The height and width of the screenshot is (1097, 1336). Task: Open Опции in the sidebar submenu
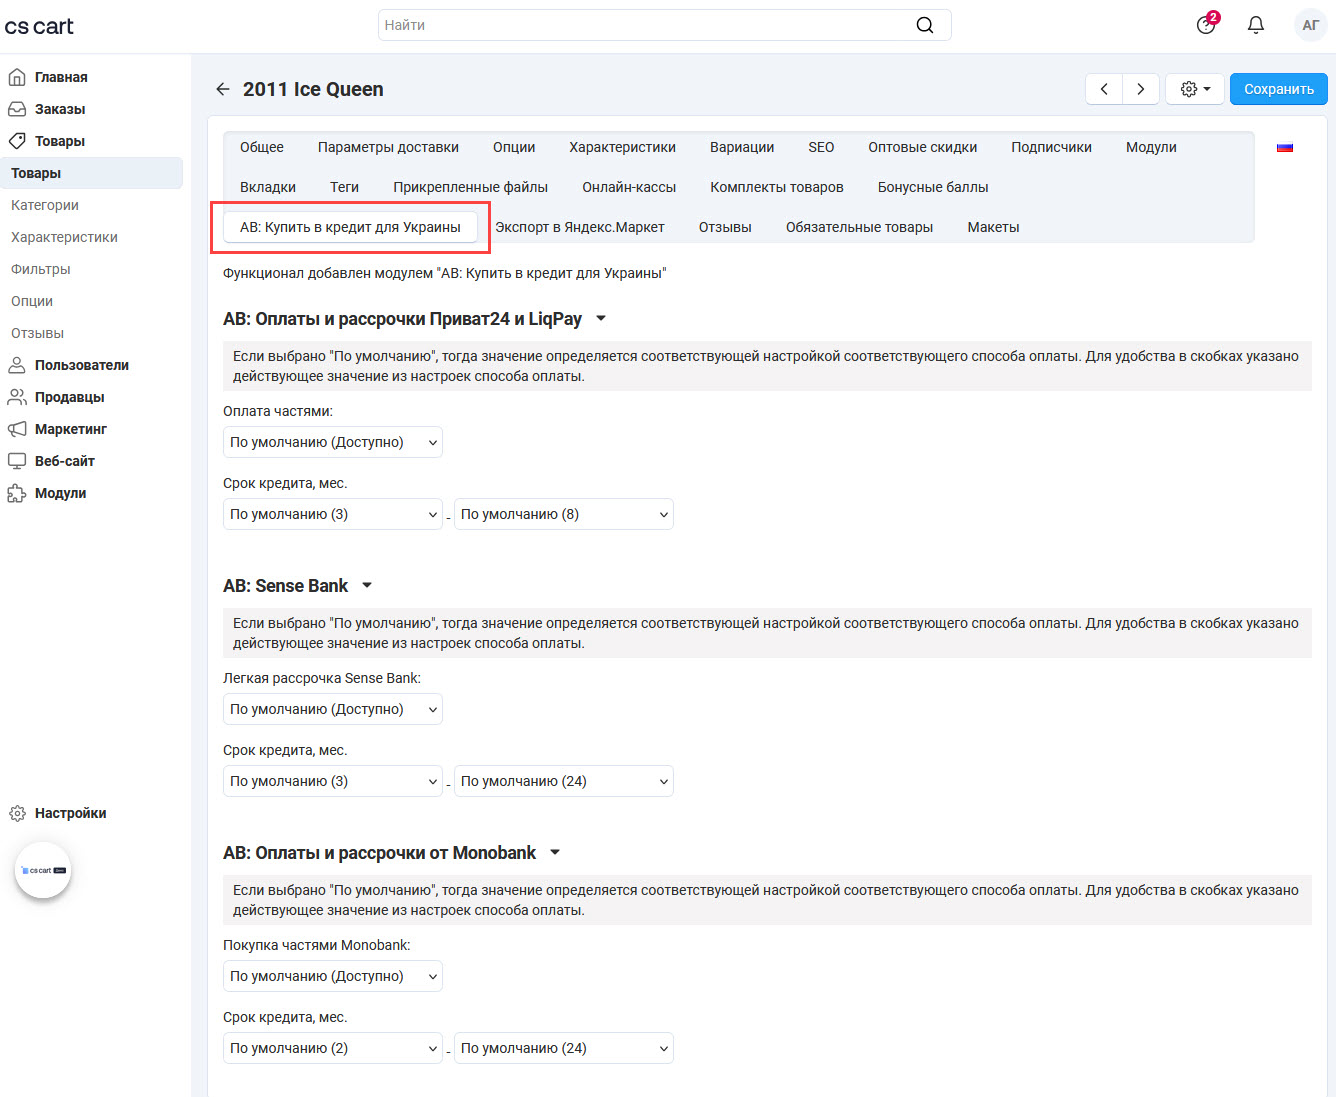coord(32,301)
